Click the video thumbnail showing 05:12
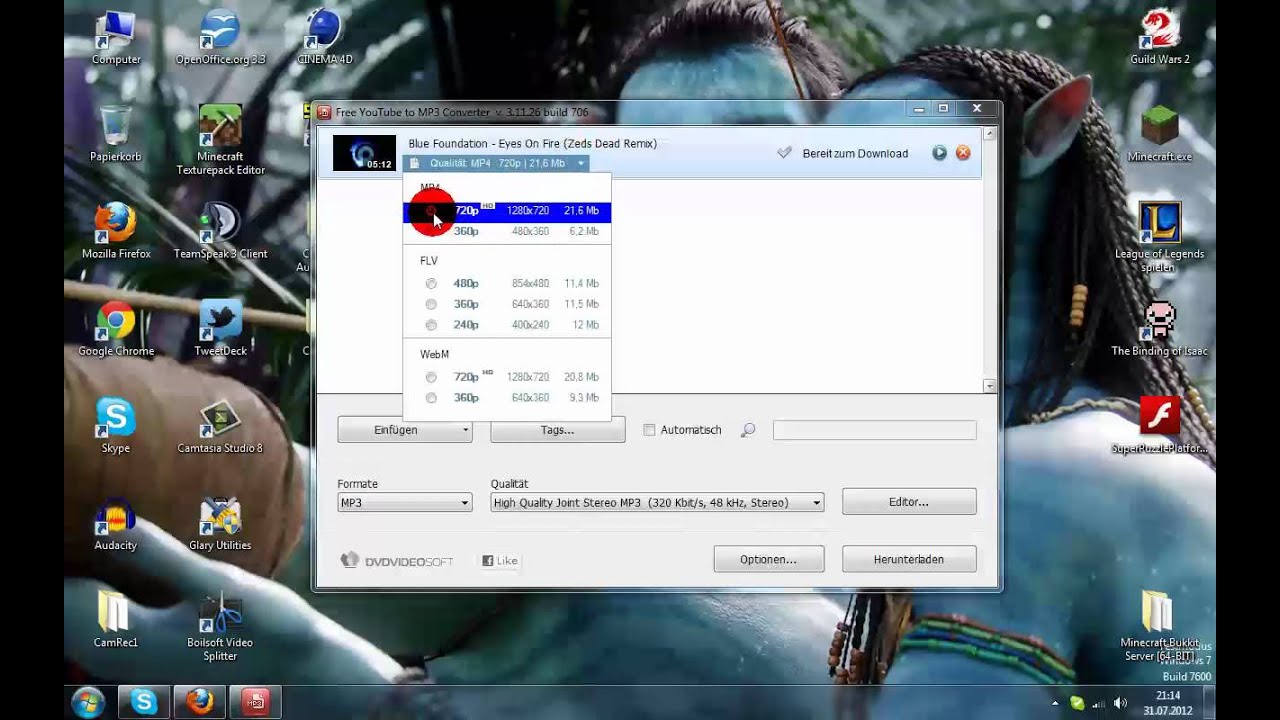 [364, 153]
